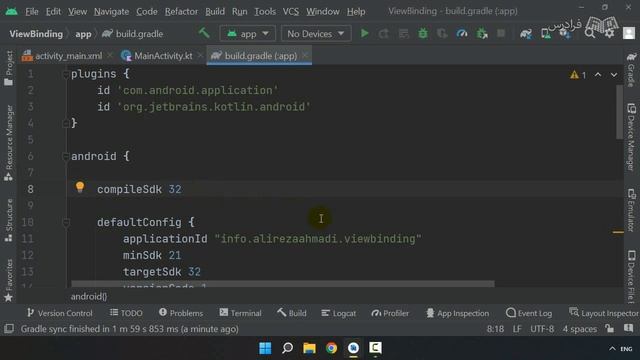Click the Apply Changes and Restart Activity icon
The image size is (640, 360).
pyautogui.click(x=384, y=33)
